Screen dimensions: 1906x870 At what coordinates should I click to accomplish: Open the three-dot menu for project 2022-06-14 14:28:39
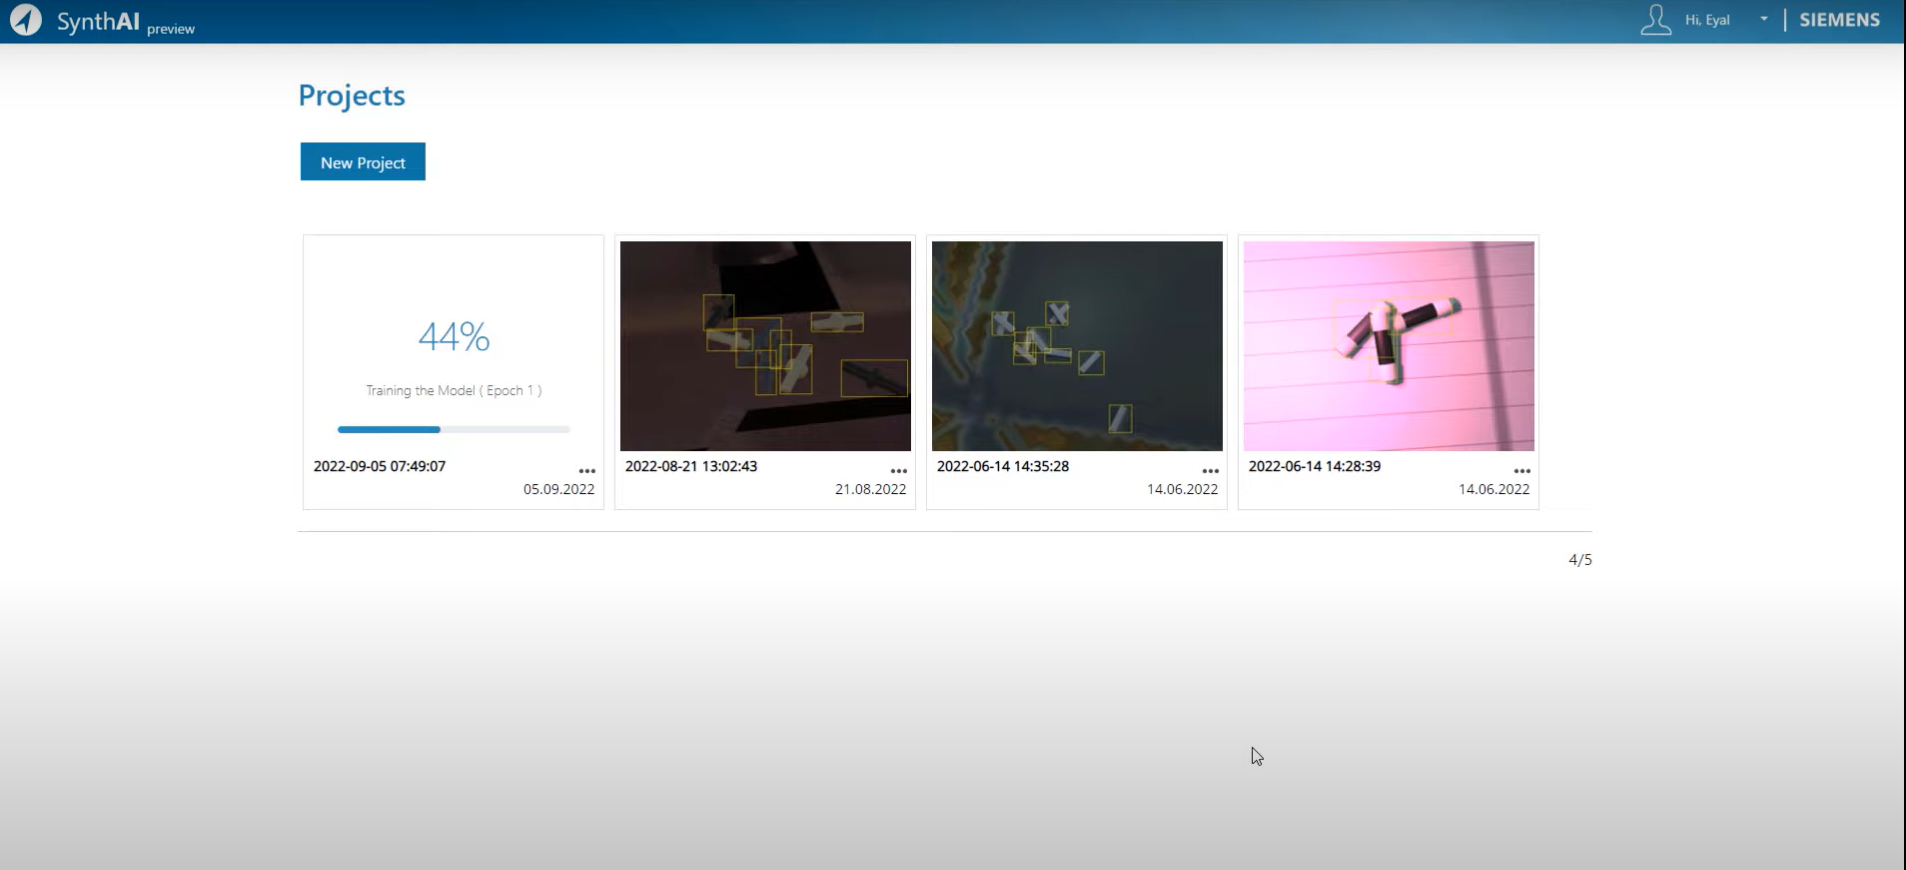(1522, 471)
